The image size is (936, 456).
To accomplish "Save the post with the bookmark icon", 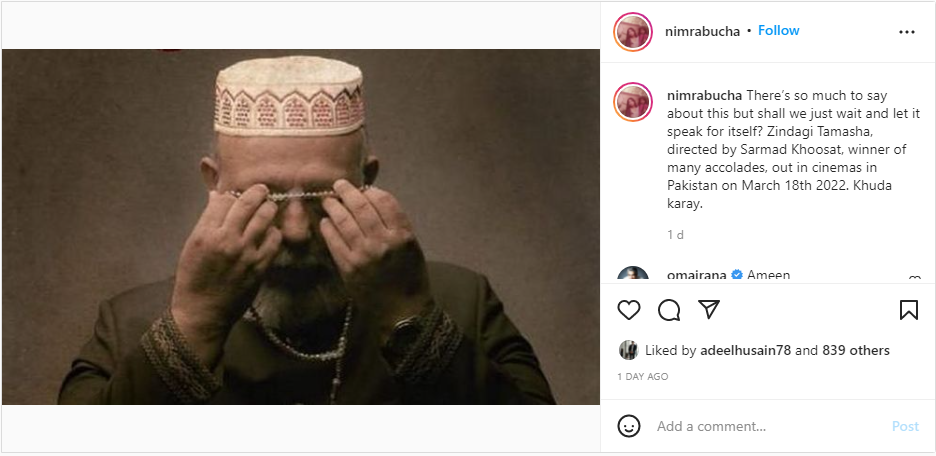I will 908,310.
